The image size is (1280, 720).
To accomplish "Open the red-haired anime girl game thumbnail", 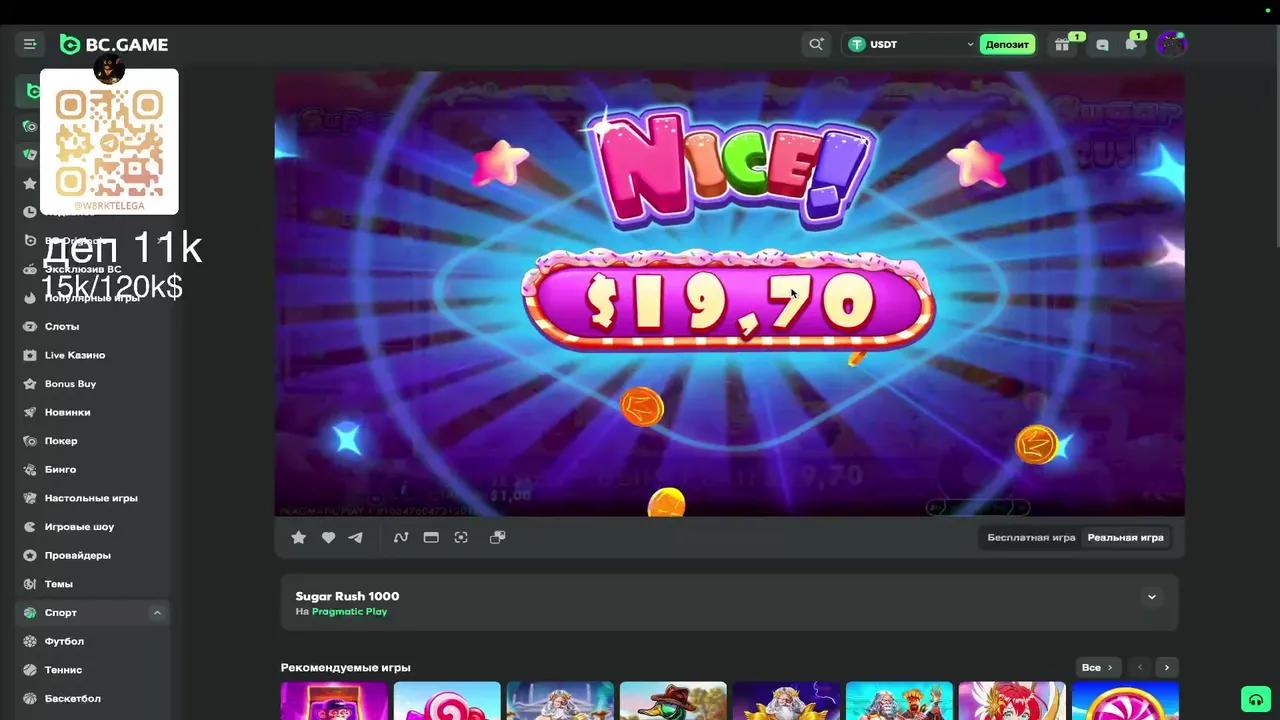I will click(1012, 701).
